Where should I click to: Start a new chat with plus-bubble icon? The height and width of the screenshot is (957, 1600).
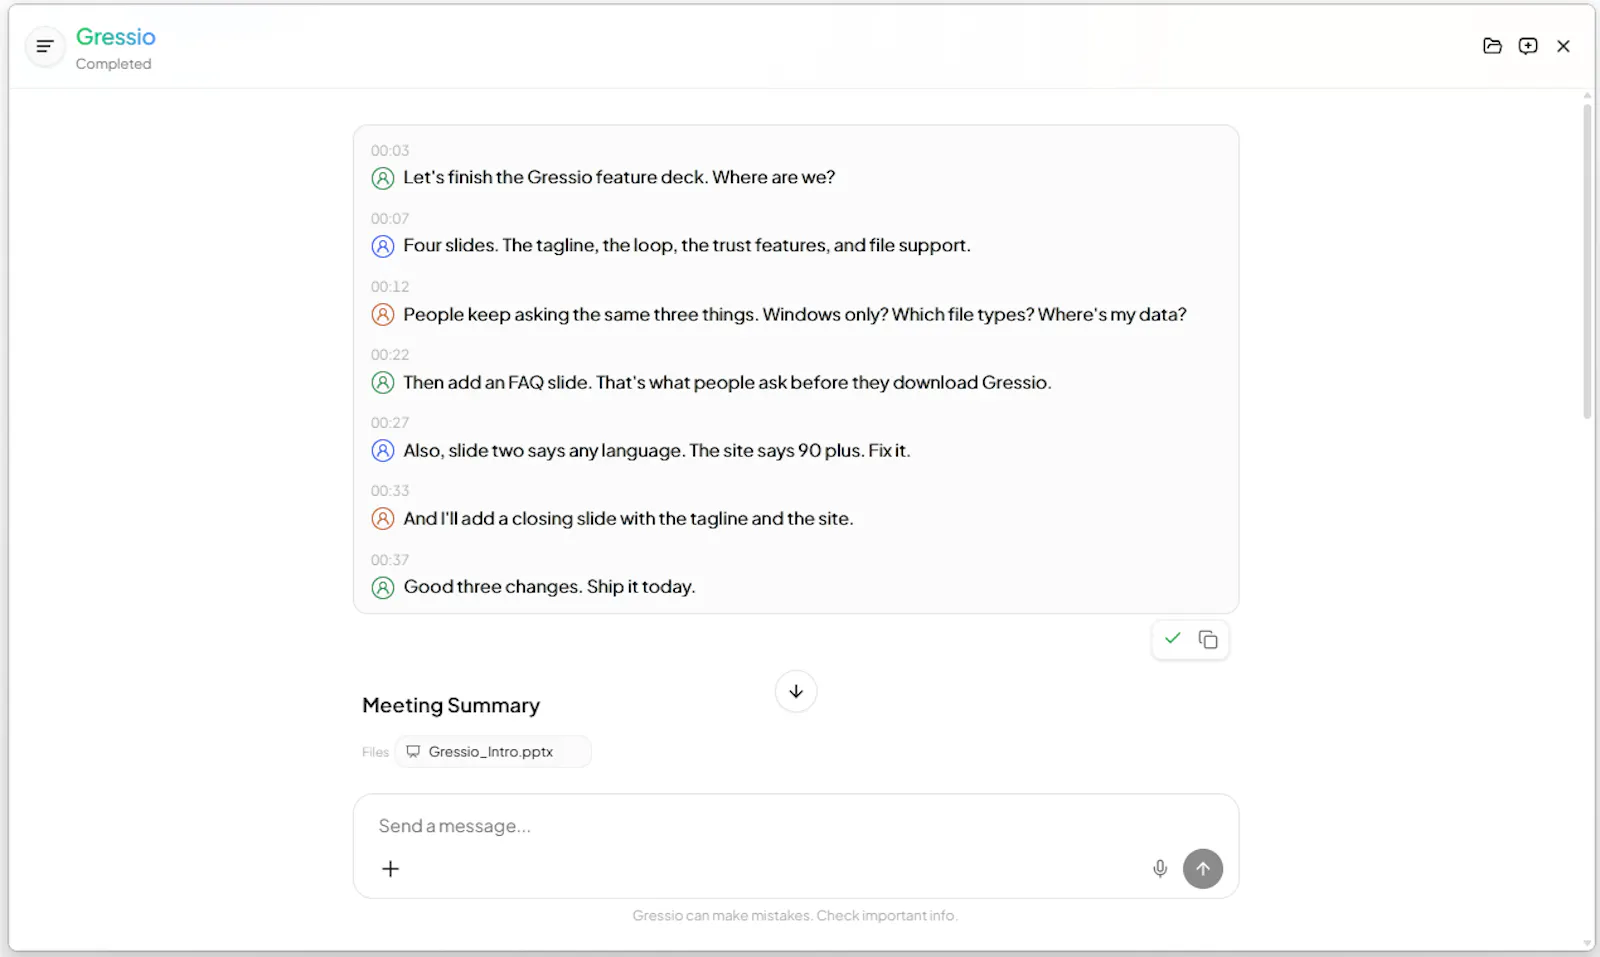(x=1528, y=46)
